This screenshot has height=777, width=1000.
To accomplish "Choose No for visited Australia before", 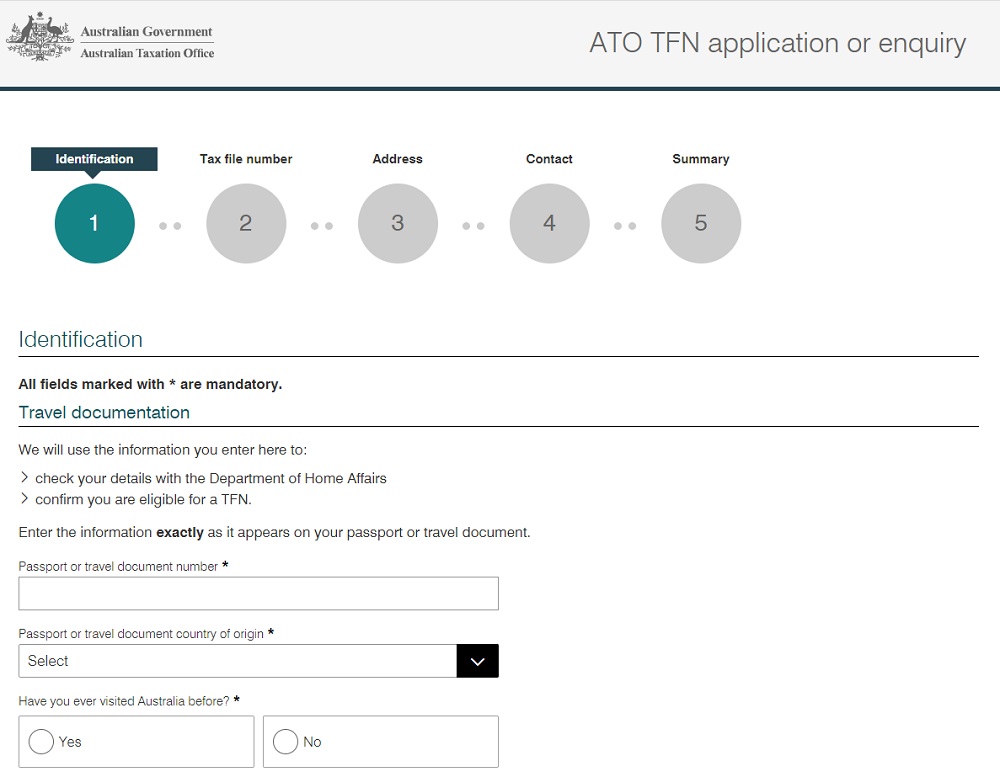I will pos(286,742).
